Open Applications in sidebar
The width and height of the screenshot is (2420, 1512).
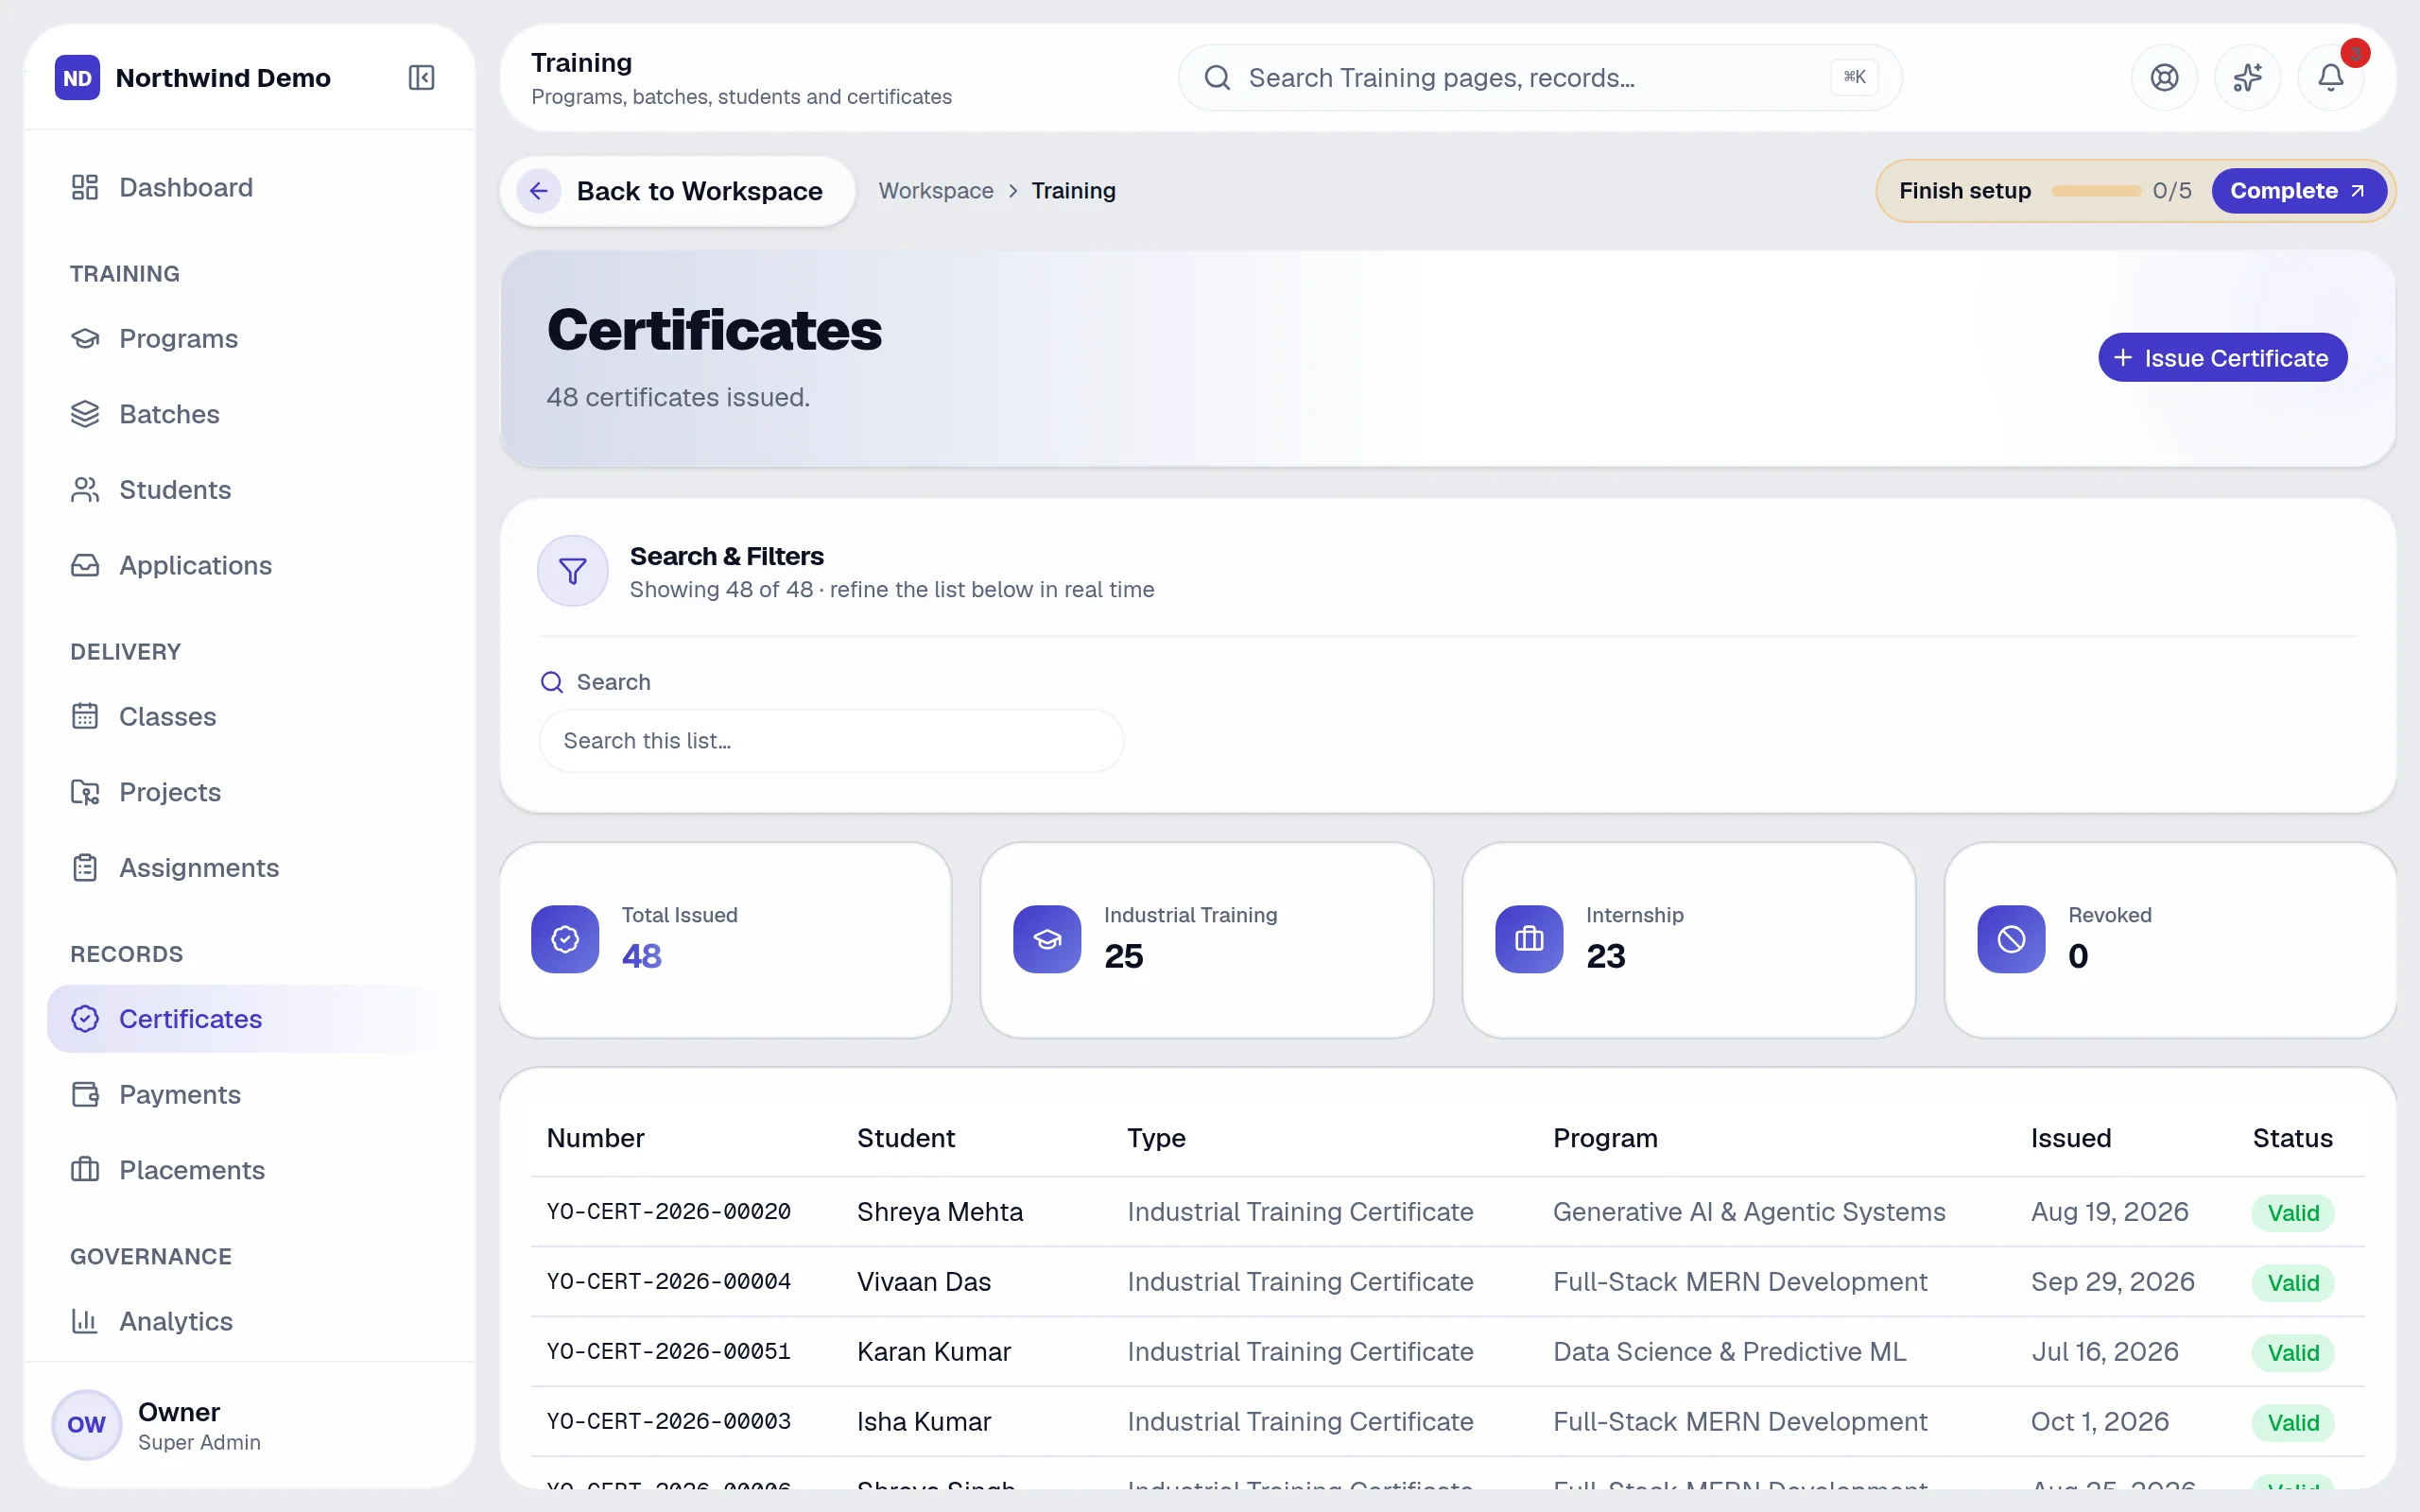(x=248, y=565)
